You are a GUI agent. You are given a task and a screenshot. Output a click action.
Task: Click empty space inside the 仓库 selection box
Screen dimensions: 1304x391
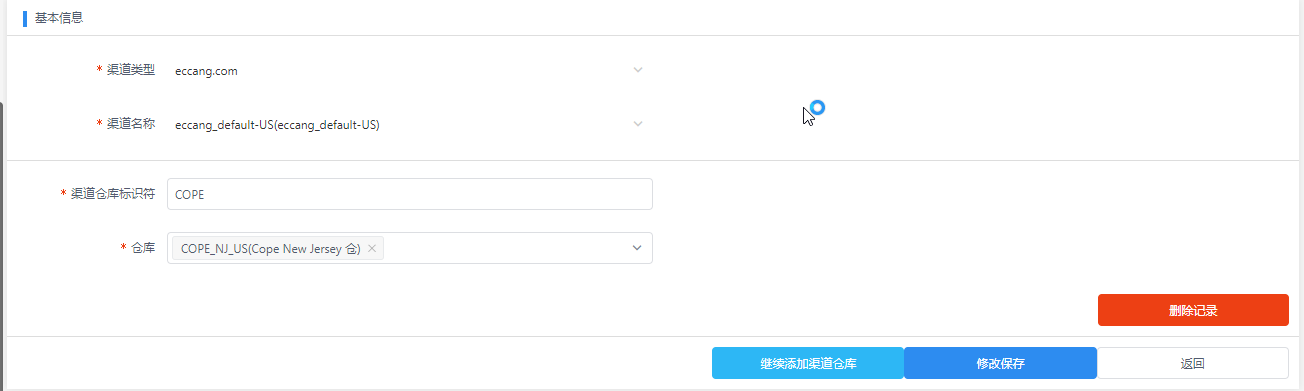500,248
